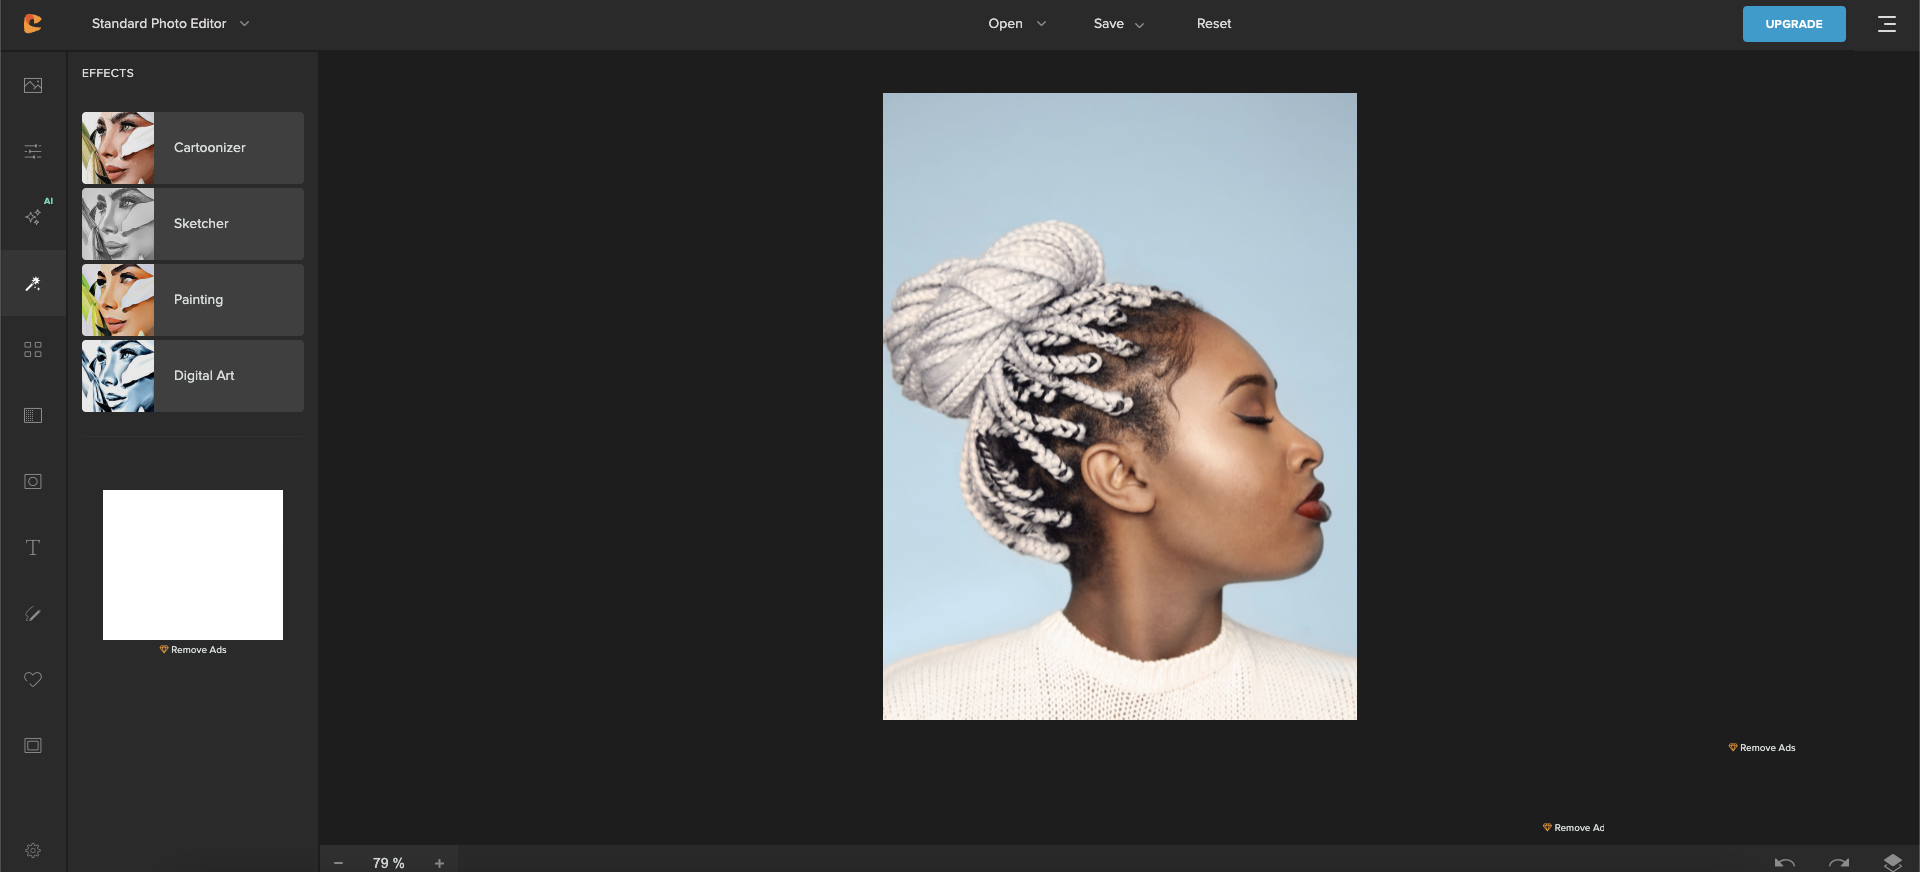The width and height of the screenshot is (1920, 872).
Task: Open the Image manager sidebar icon
Action: click(33, 85)
